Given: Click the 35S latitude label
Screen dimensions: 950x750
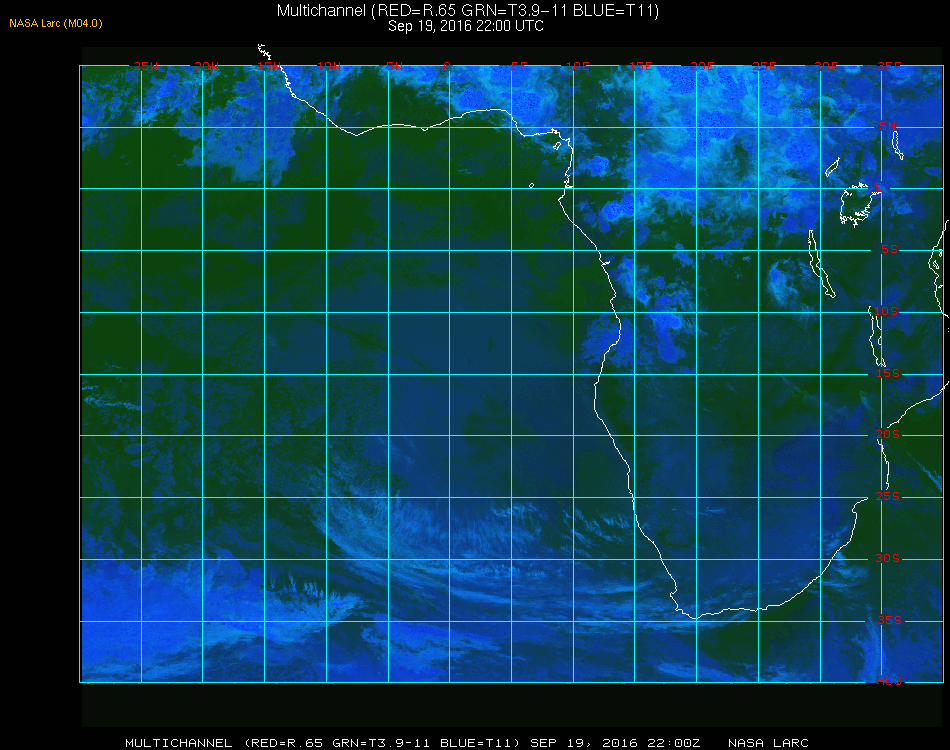Looking at the screenshot, I should [889, 620].
